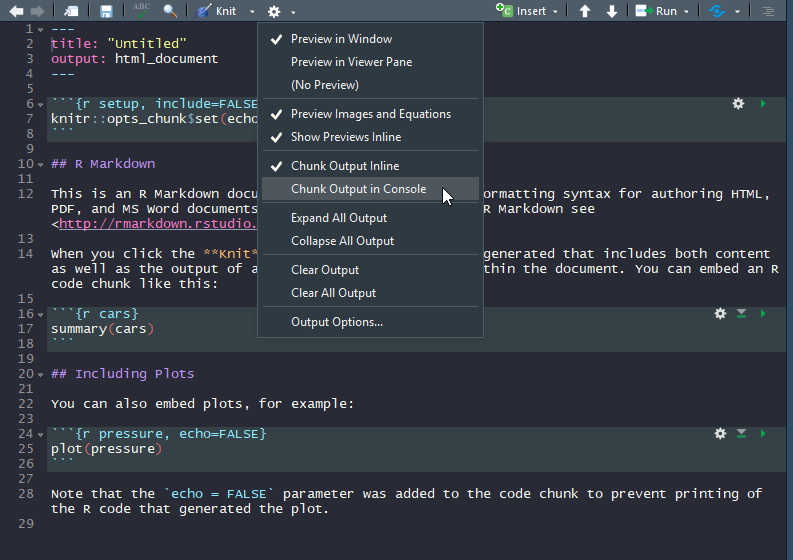Toggle Preview Images and Equations
Image resolution: width=793 pixels, height=560 pixels.
coord(370,114)
